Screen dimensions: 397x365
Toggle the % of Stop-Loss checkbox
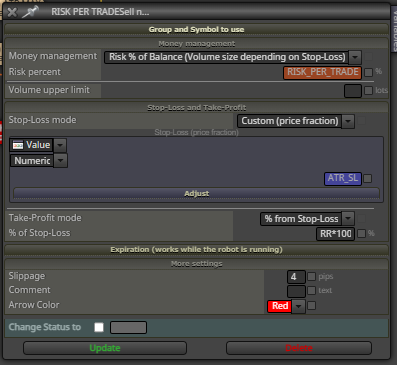(361, 234)
